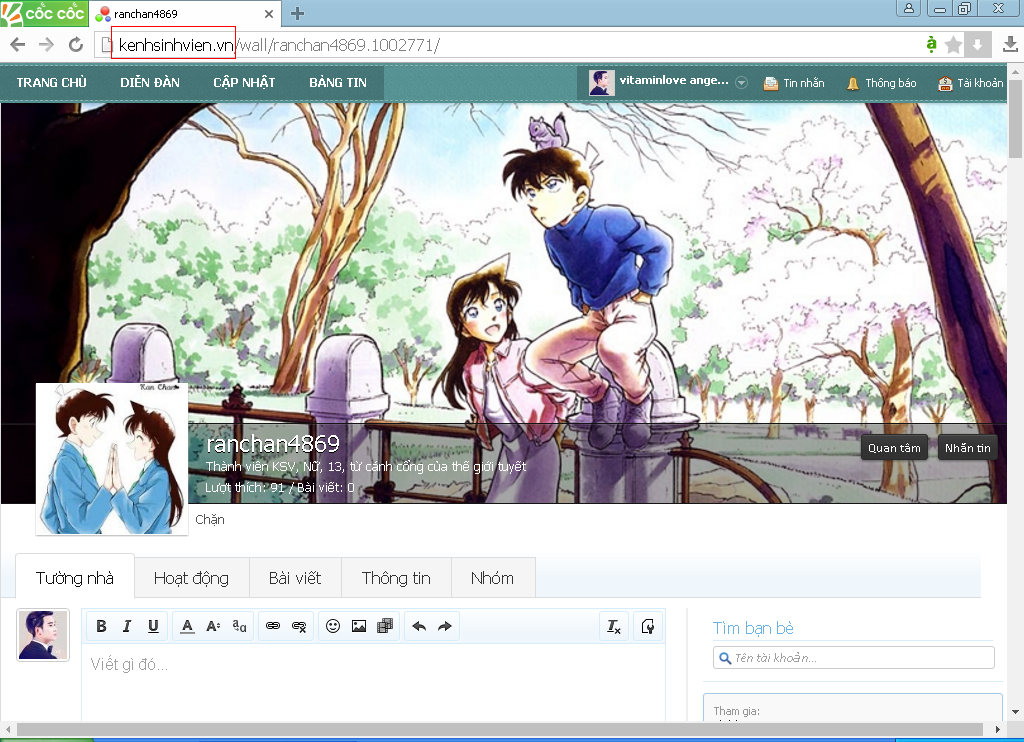The width and height of the screenshot is (1024, 742).
Task: Go forward in browser history
Action: click(x=46, y=45)
